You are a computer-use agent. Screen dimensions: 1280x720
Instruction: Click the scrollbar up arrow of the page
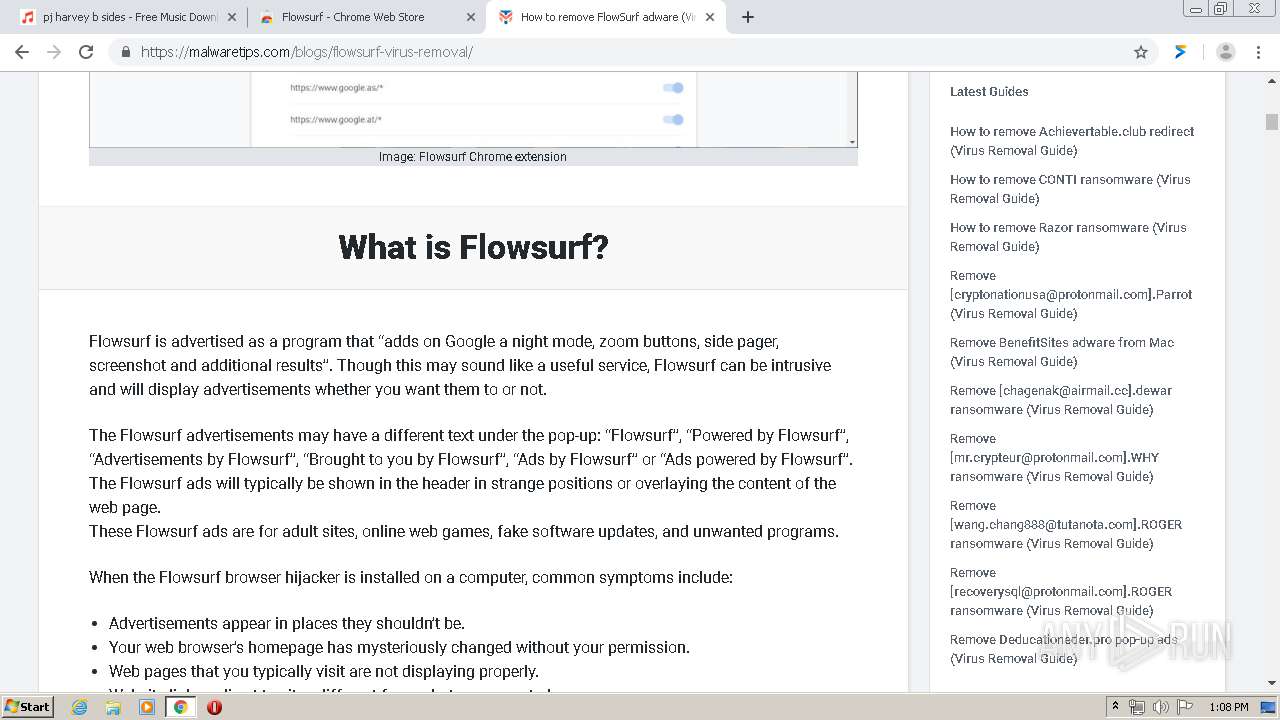click(x=1272, y=79)
